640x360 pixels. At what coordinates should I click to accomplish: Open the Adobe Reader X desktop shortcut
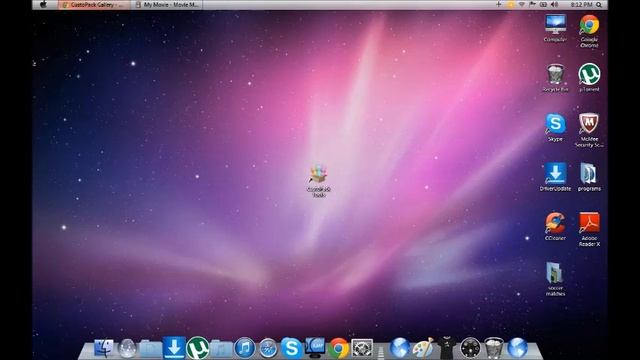589,229
